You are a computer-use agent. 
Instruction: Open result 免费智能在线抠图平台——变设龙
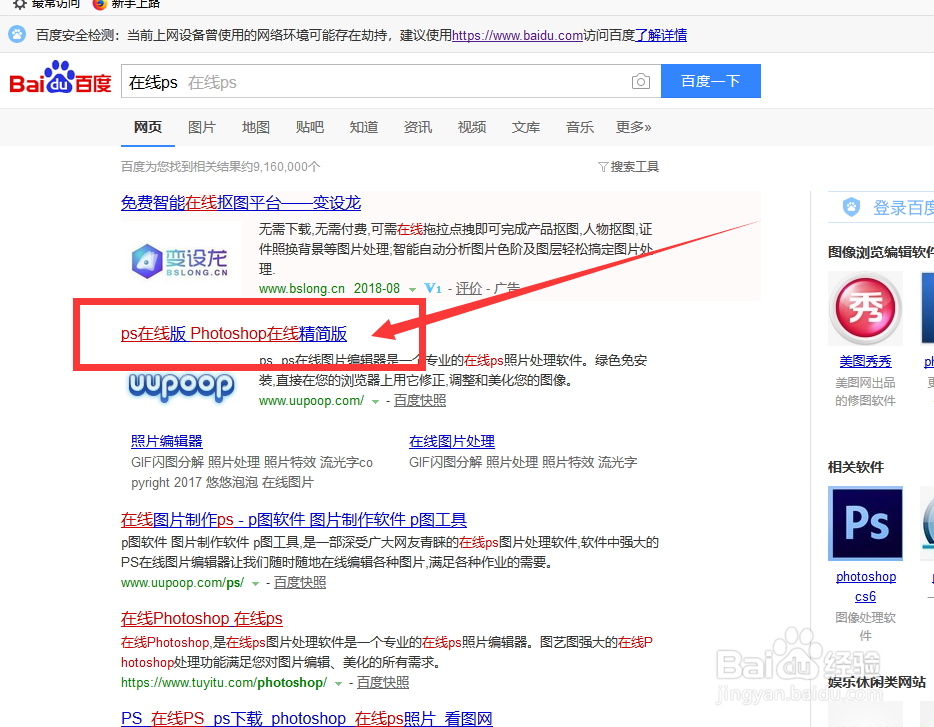coord(241,203)
